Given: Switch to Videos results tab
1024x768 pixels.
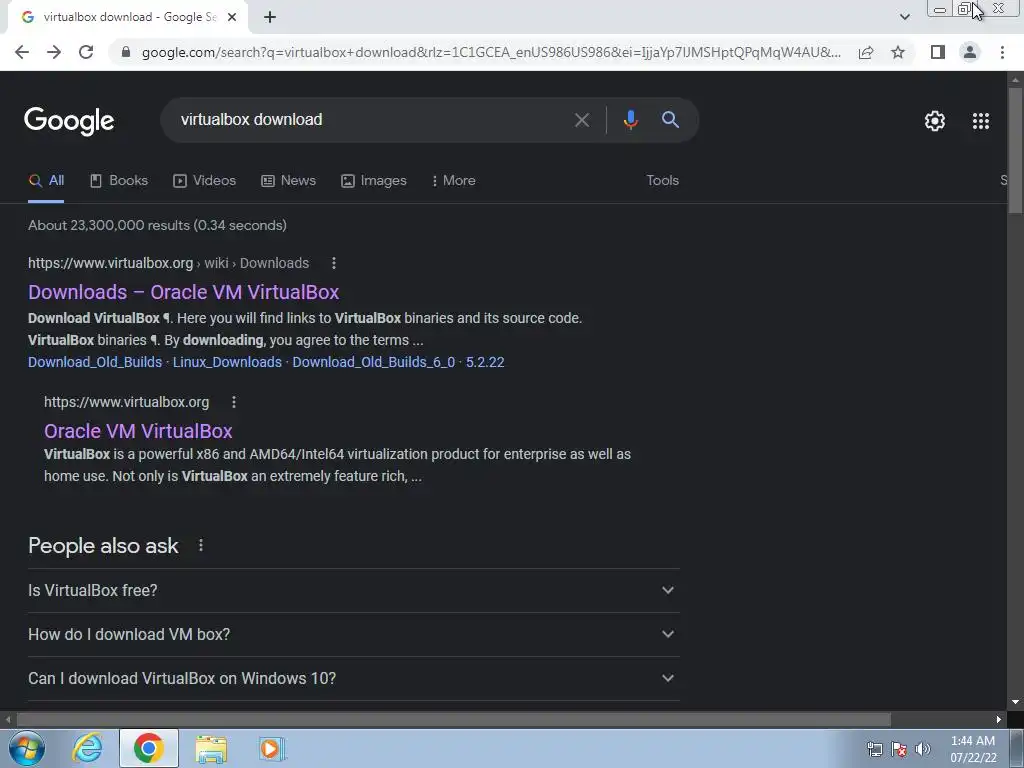Looking at the screenshot, I should click(204, 181).
